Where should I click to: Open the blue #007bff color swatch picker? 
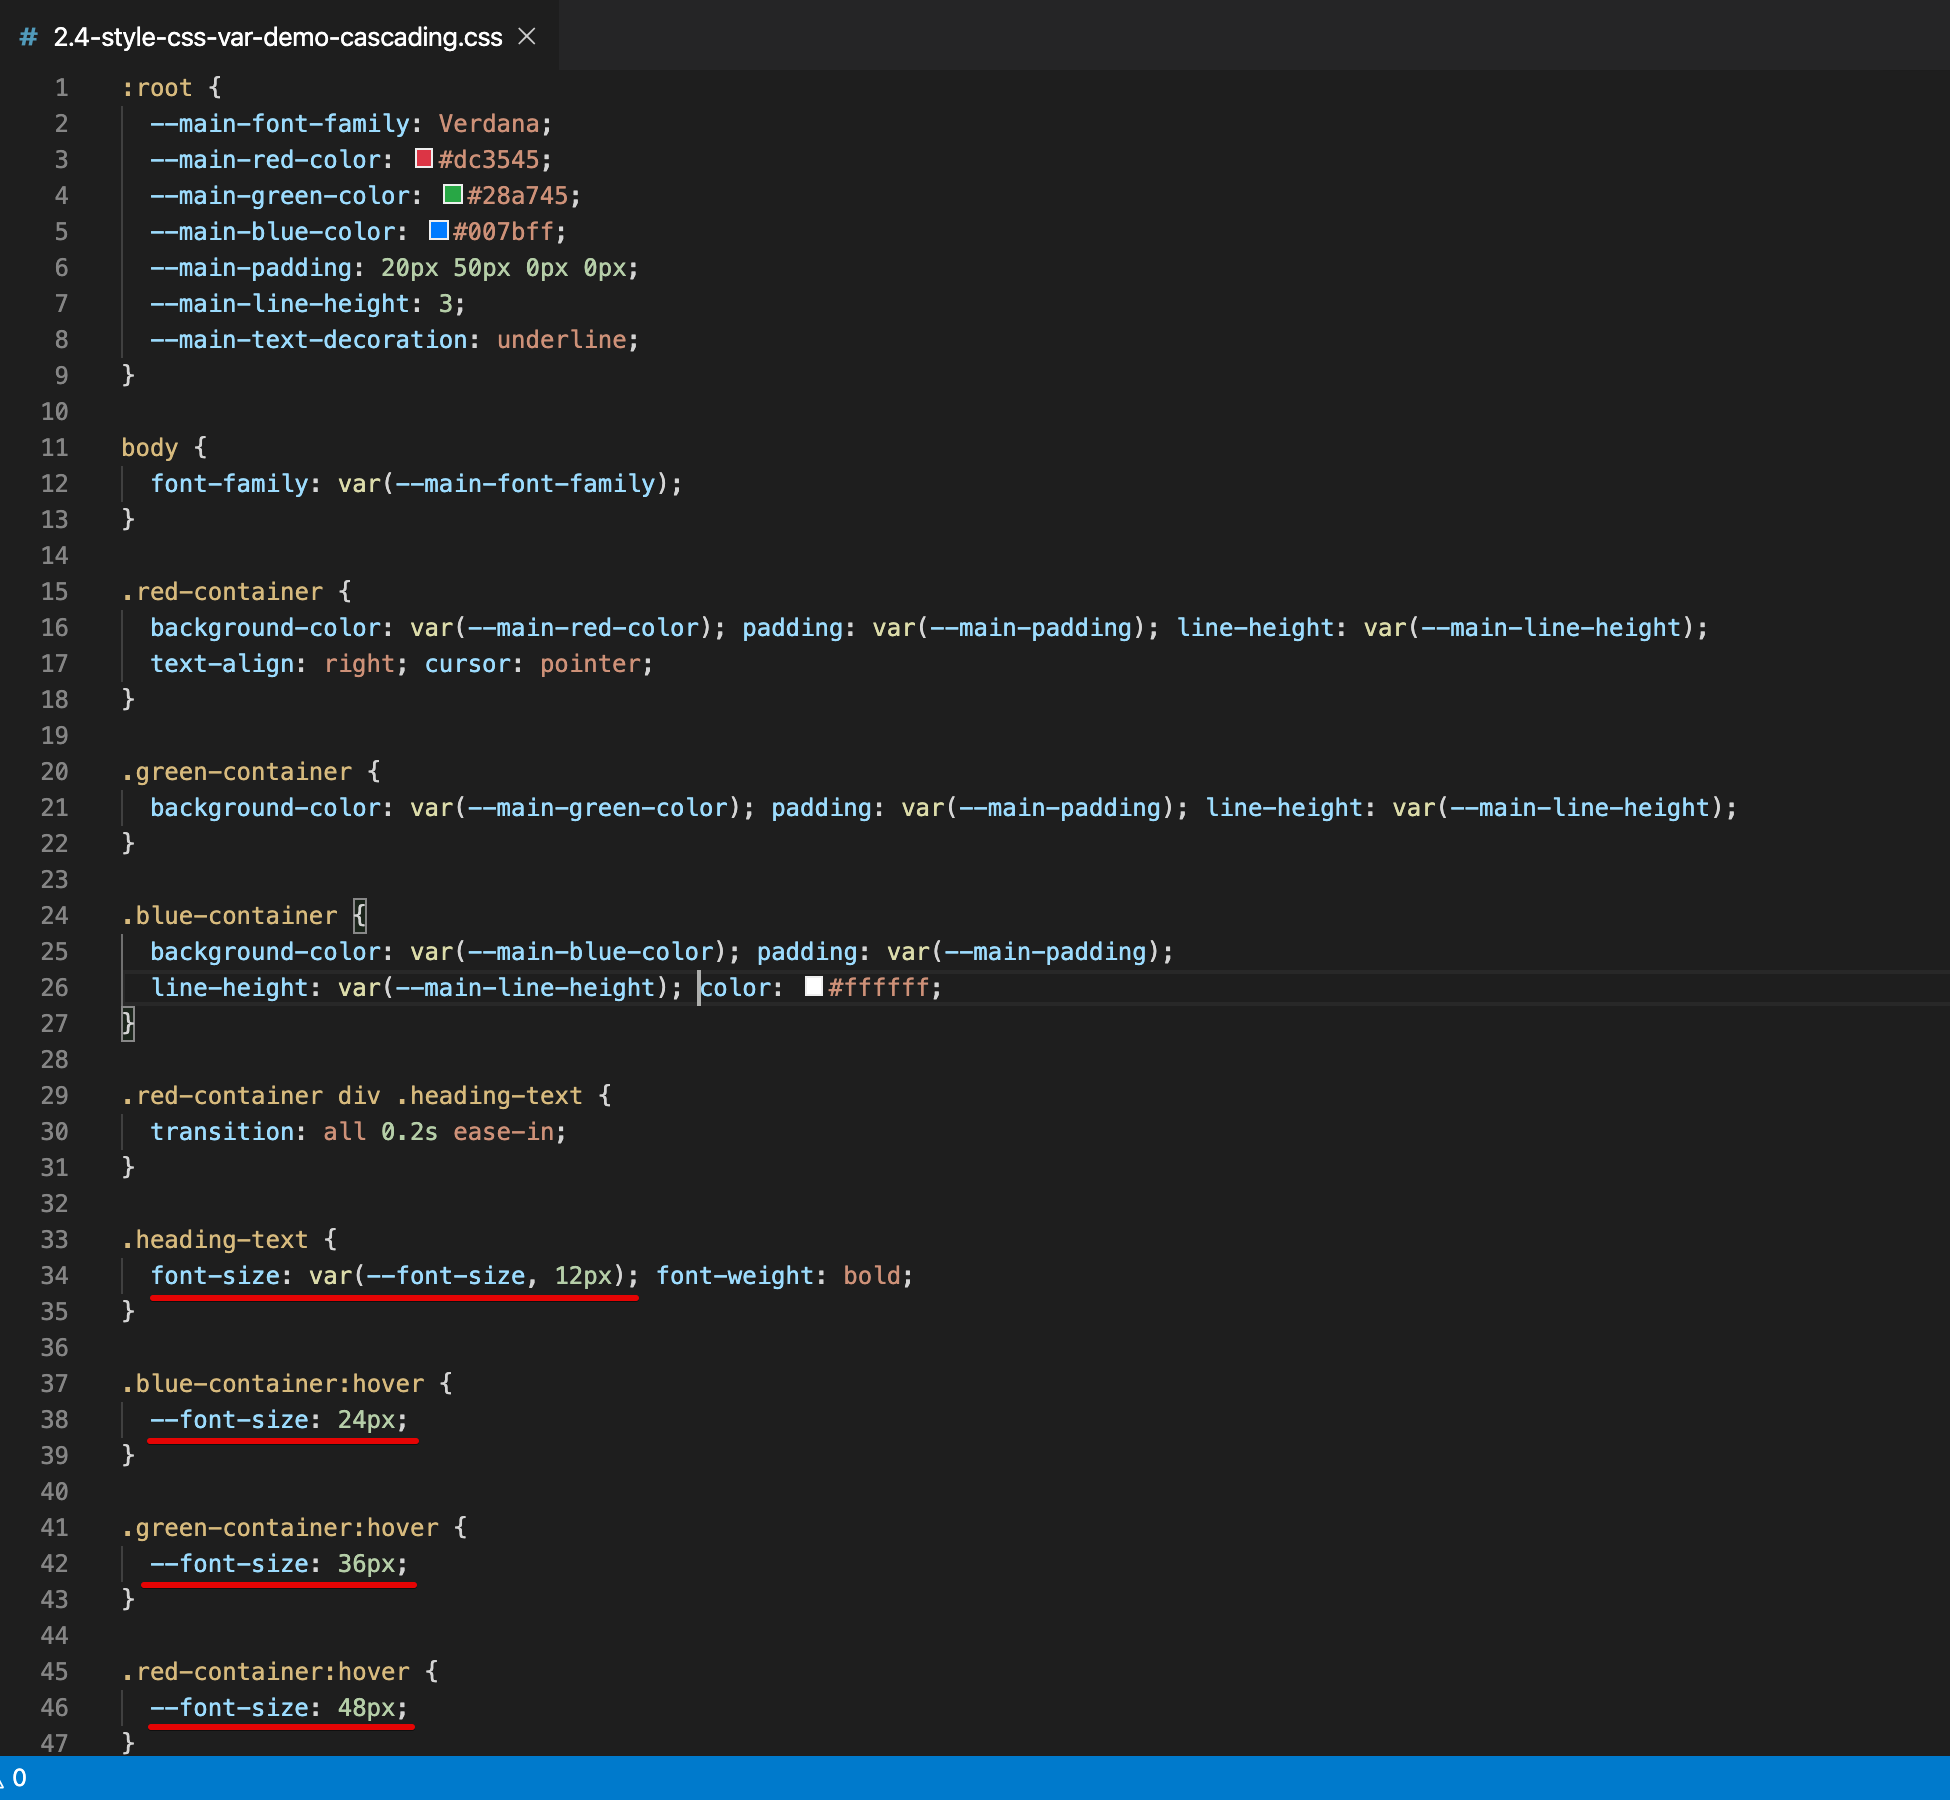pos(438,231)
